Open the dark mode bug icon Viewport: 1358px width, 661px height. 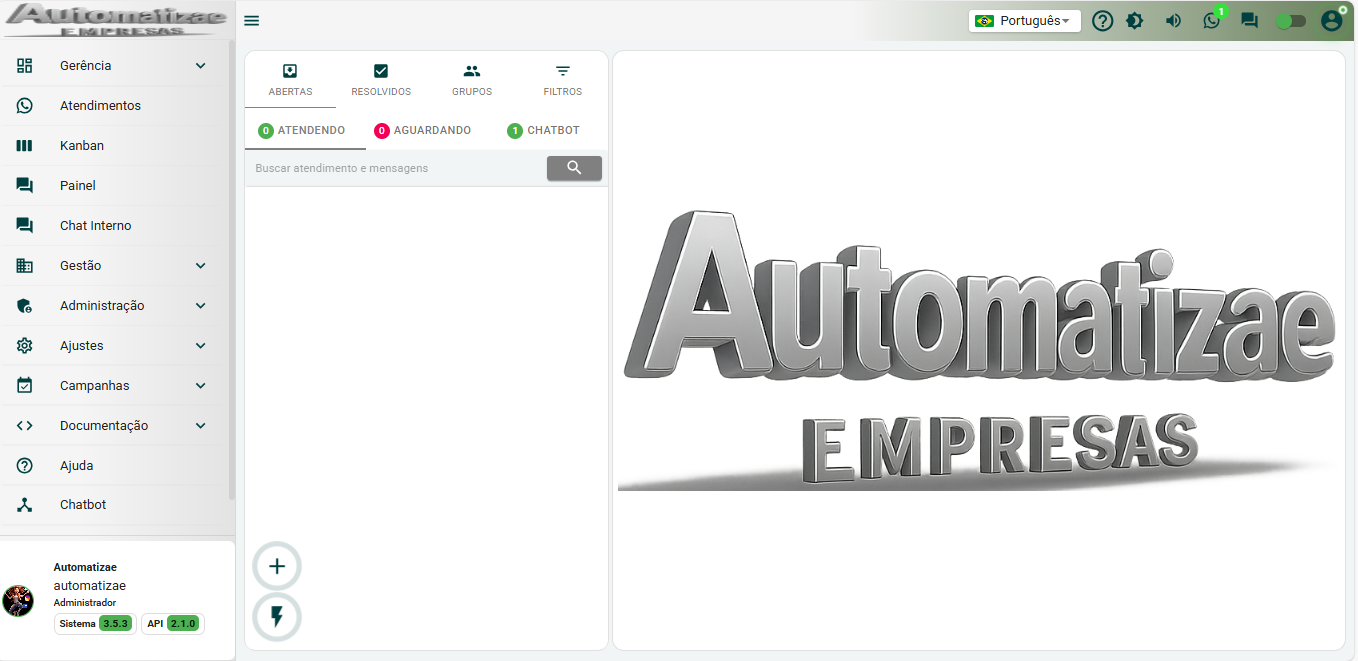click(1135, 20)
